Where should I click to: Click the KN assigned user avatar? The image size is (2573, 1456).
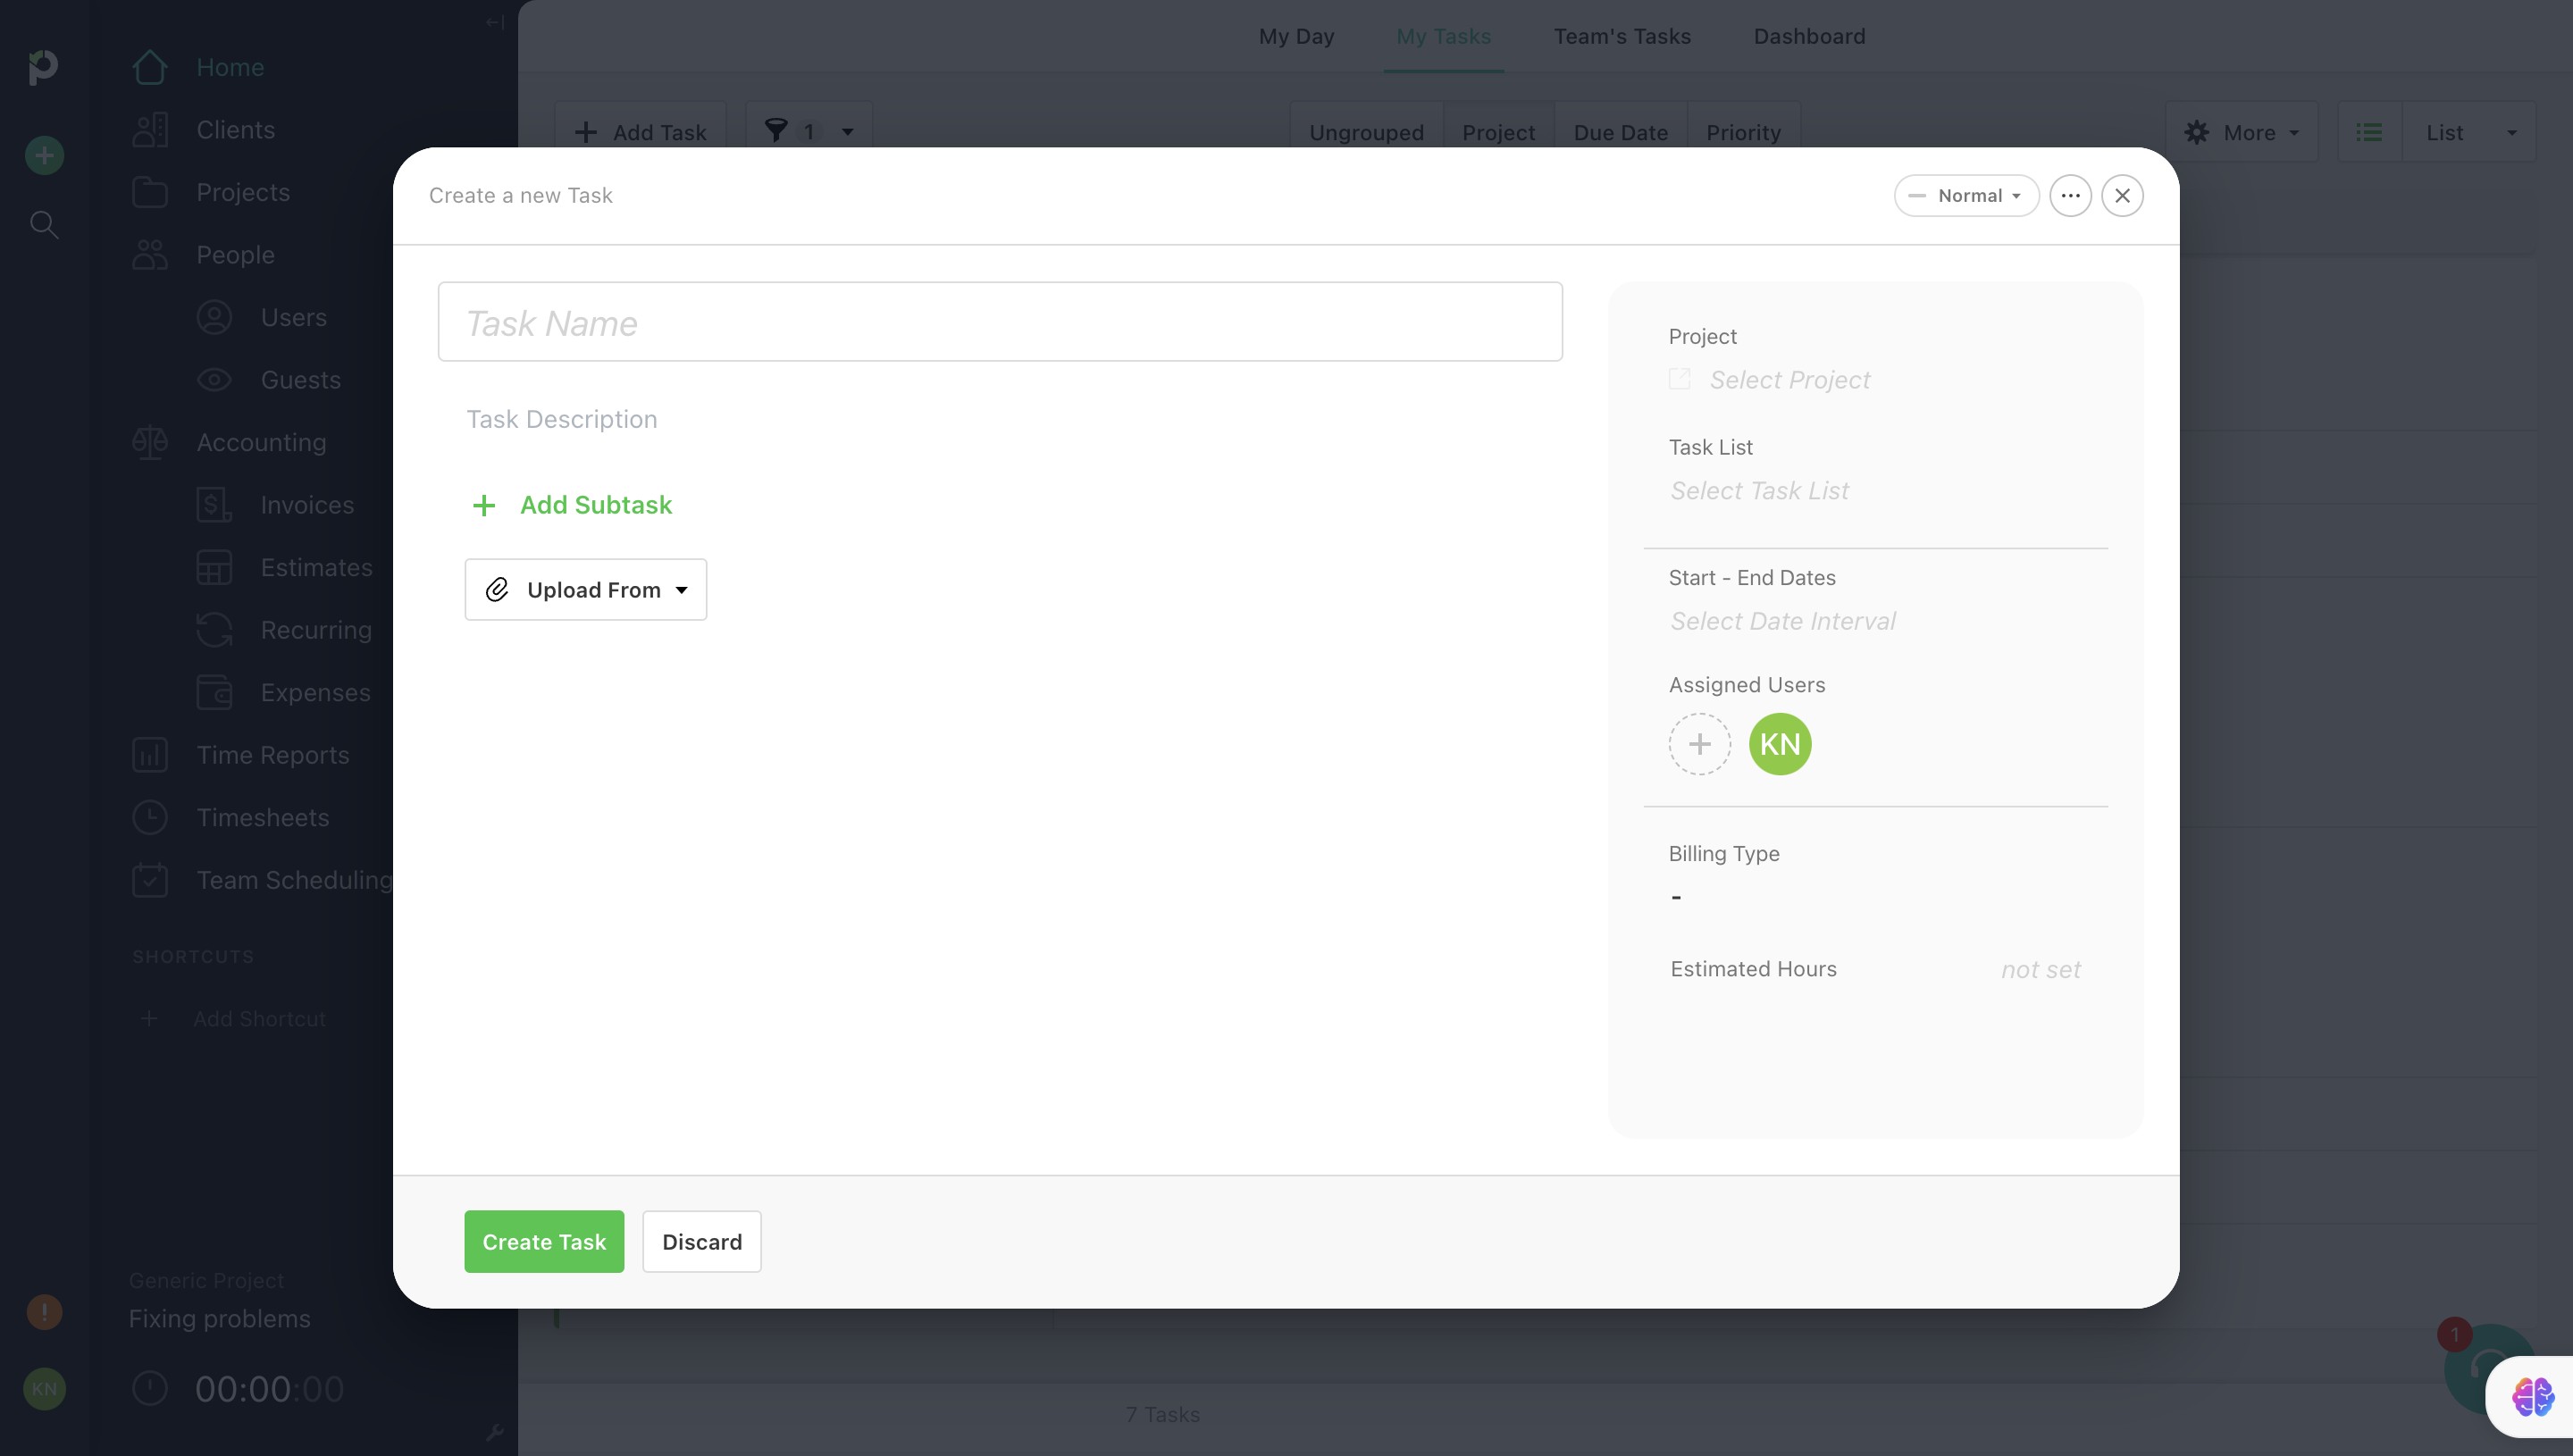[x=1779, y=744]
